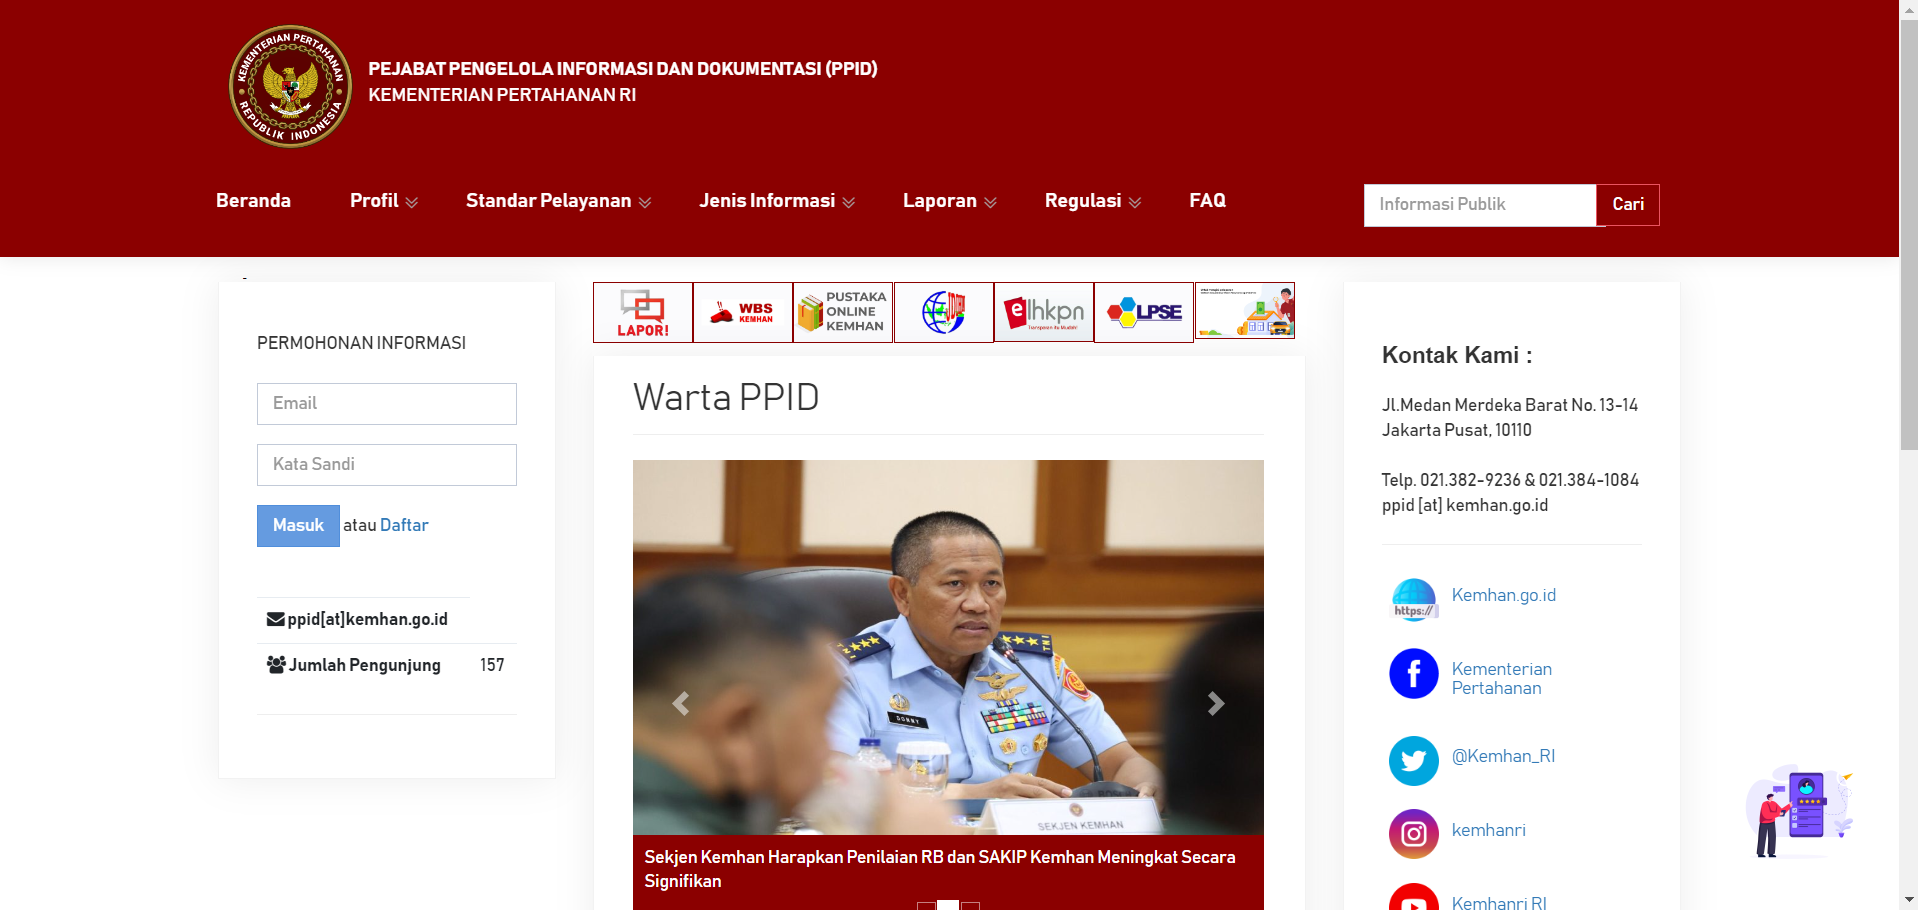
Task: Click the Twitter bird icon
Action: [1413, 761]
